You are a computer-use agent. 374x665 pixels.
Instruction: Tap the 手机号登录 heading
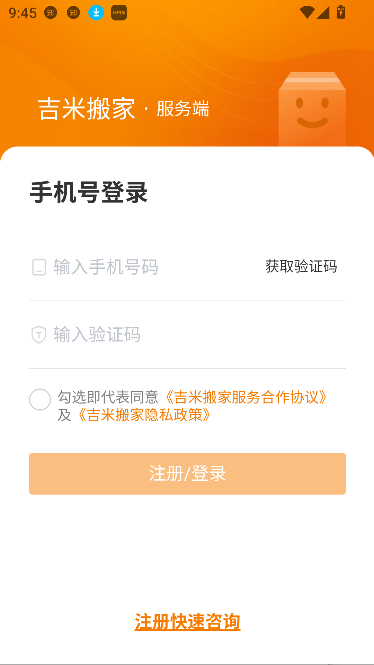[x=89, y=193]
